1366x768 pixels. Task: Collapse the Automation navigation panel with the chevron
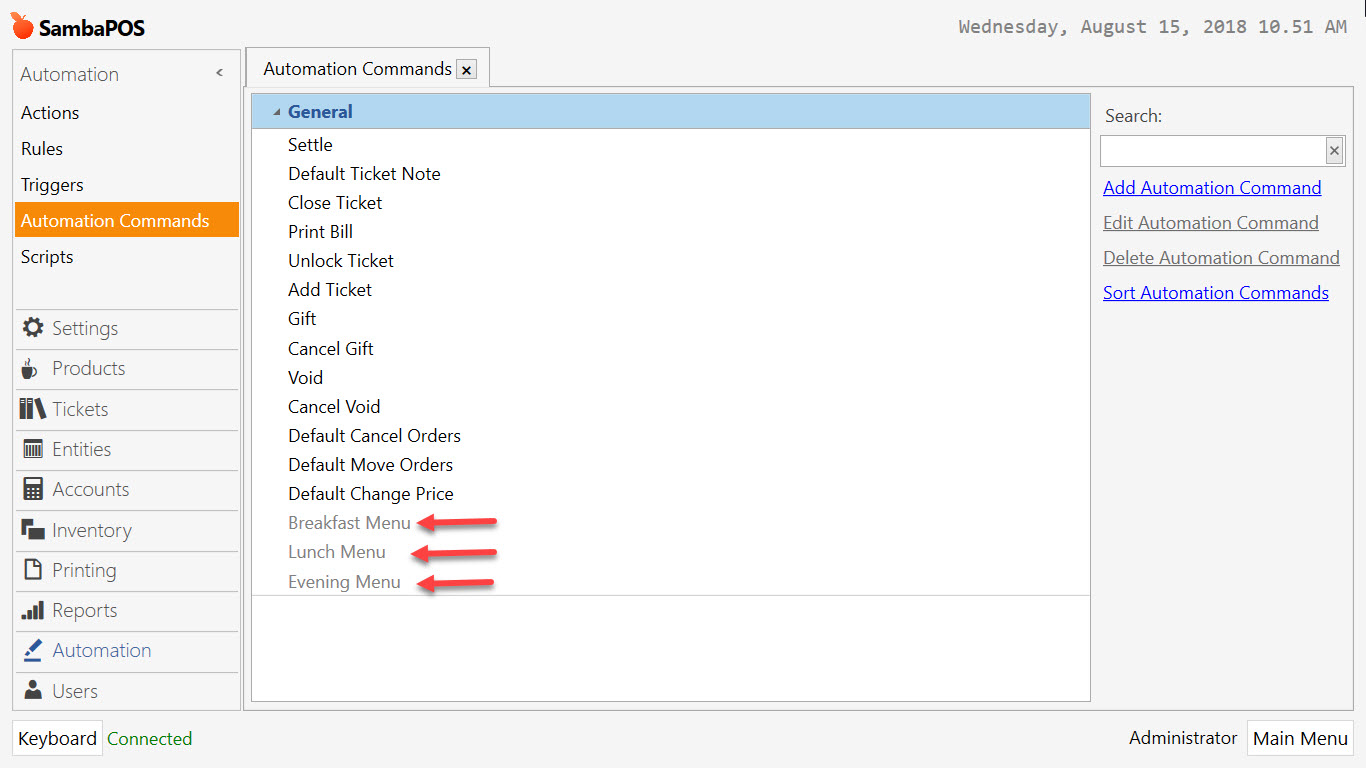219,72
